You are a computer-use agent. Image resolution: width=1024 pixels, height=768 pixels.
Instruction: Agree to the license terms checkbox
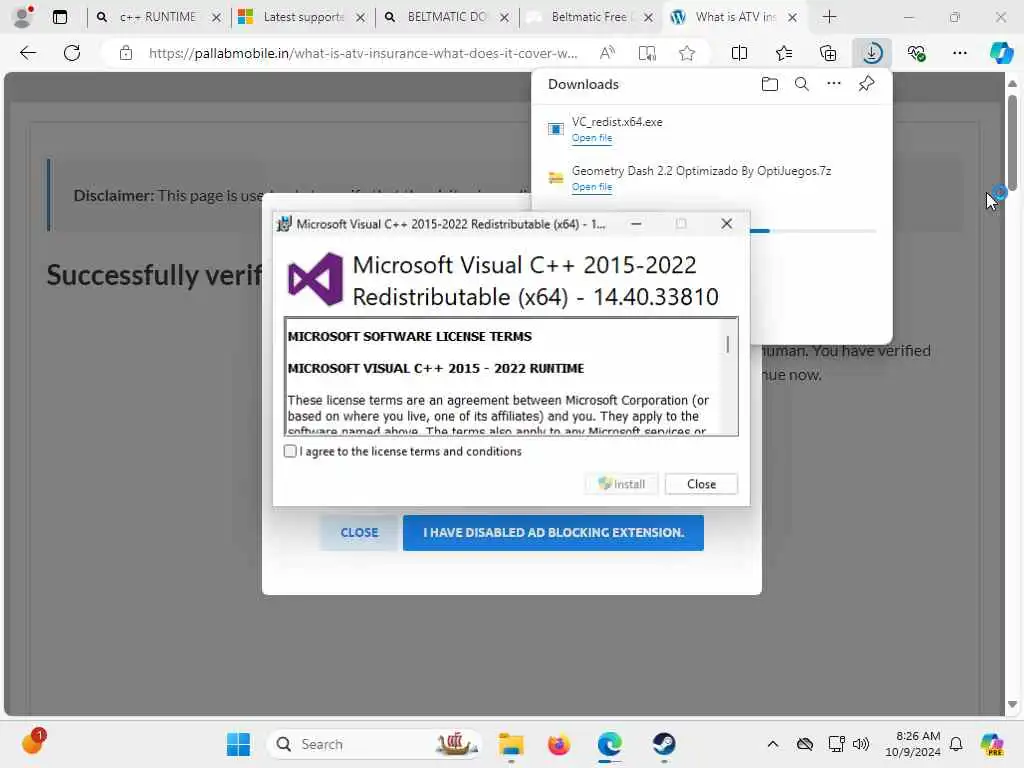click(x=290, y=451)
